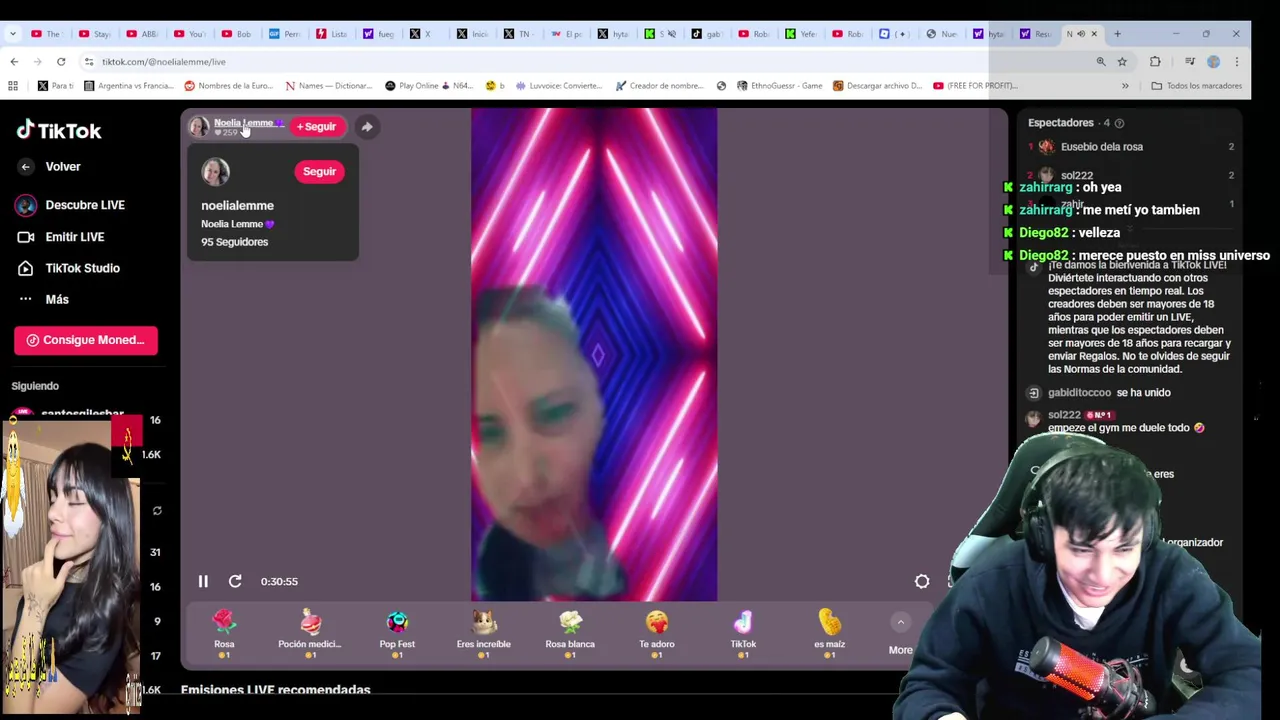Bookmark this page with star icon
1280x720 pixels.
1122,61
